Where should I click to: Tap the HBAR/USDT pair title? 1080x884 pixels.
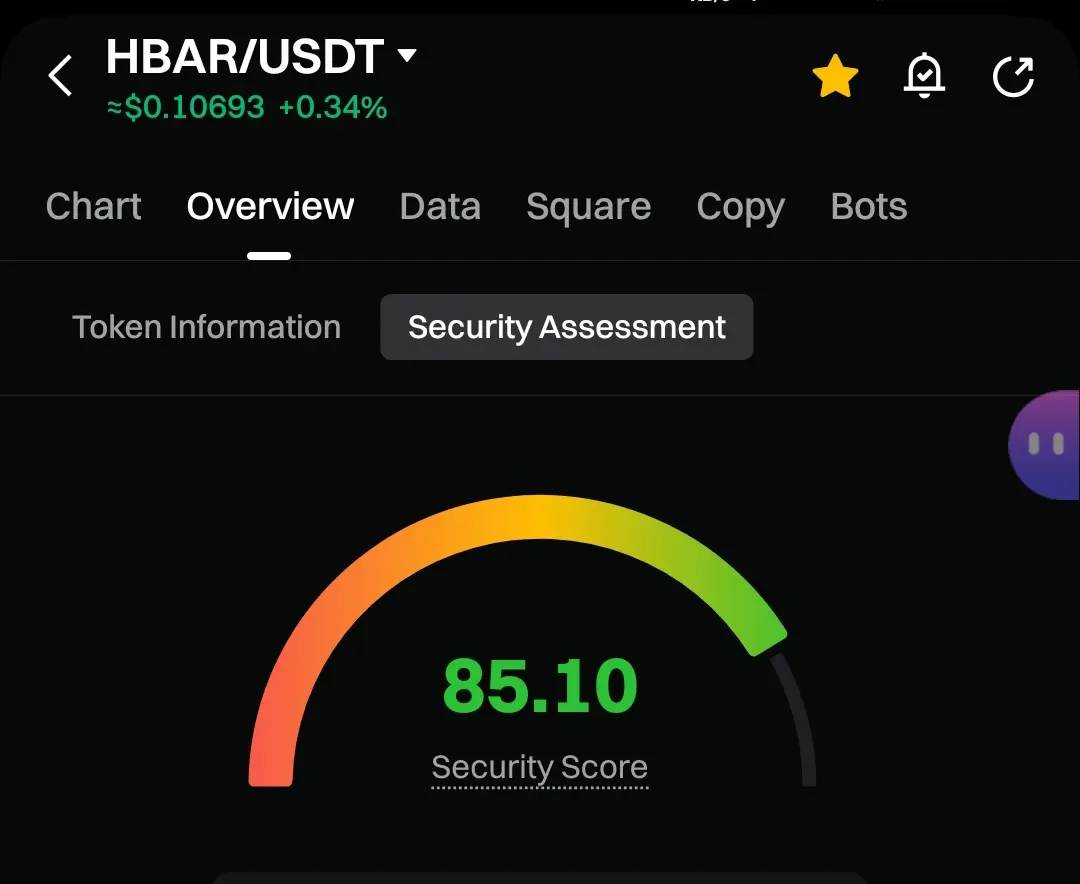pyautogui.click(x=245, y=56)
